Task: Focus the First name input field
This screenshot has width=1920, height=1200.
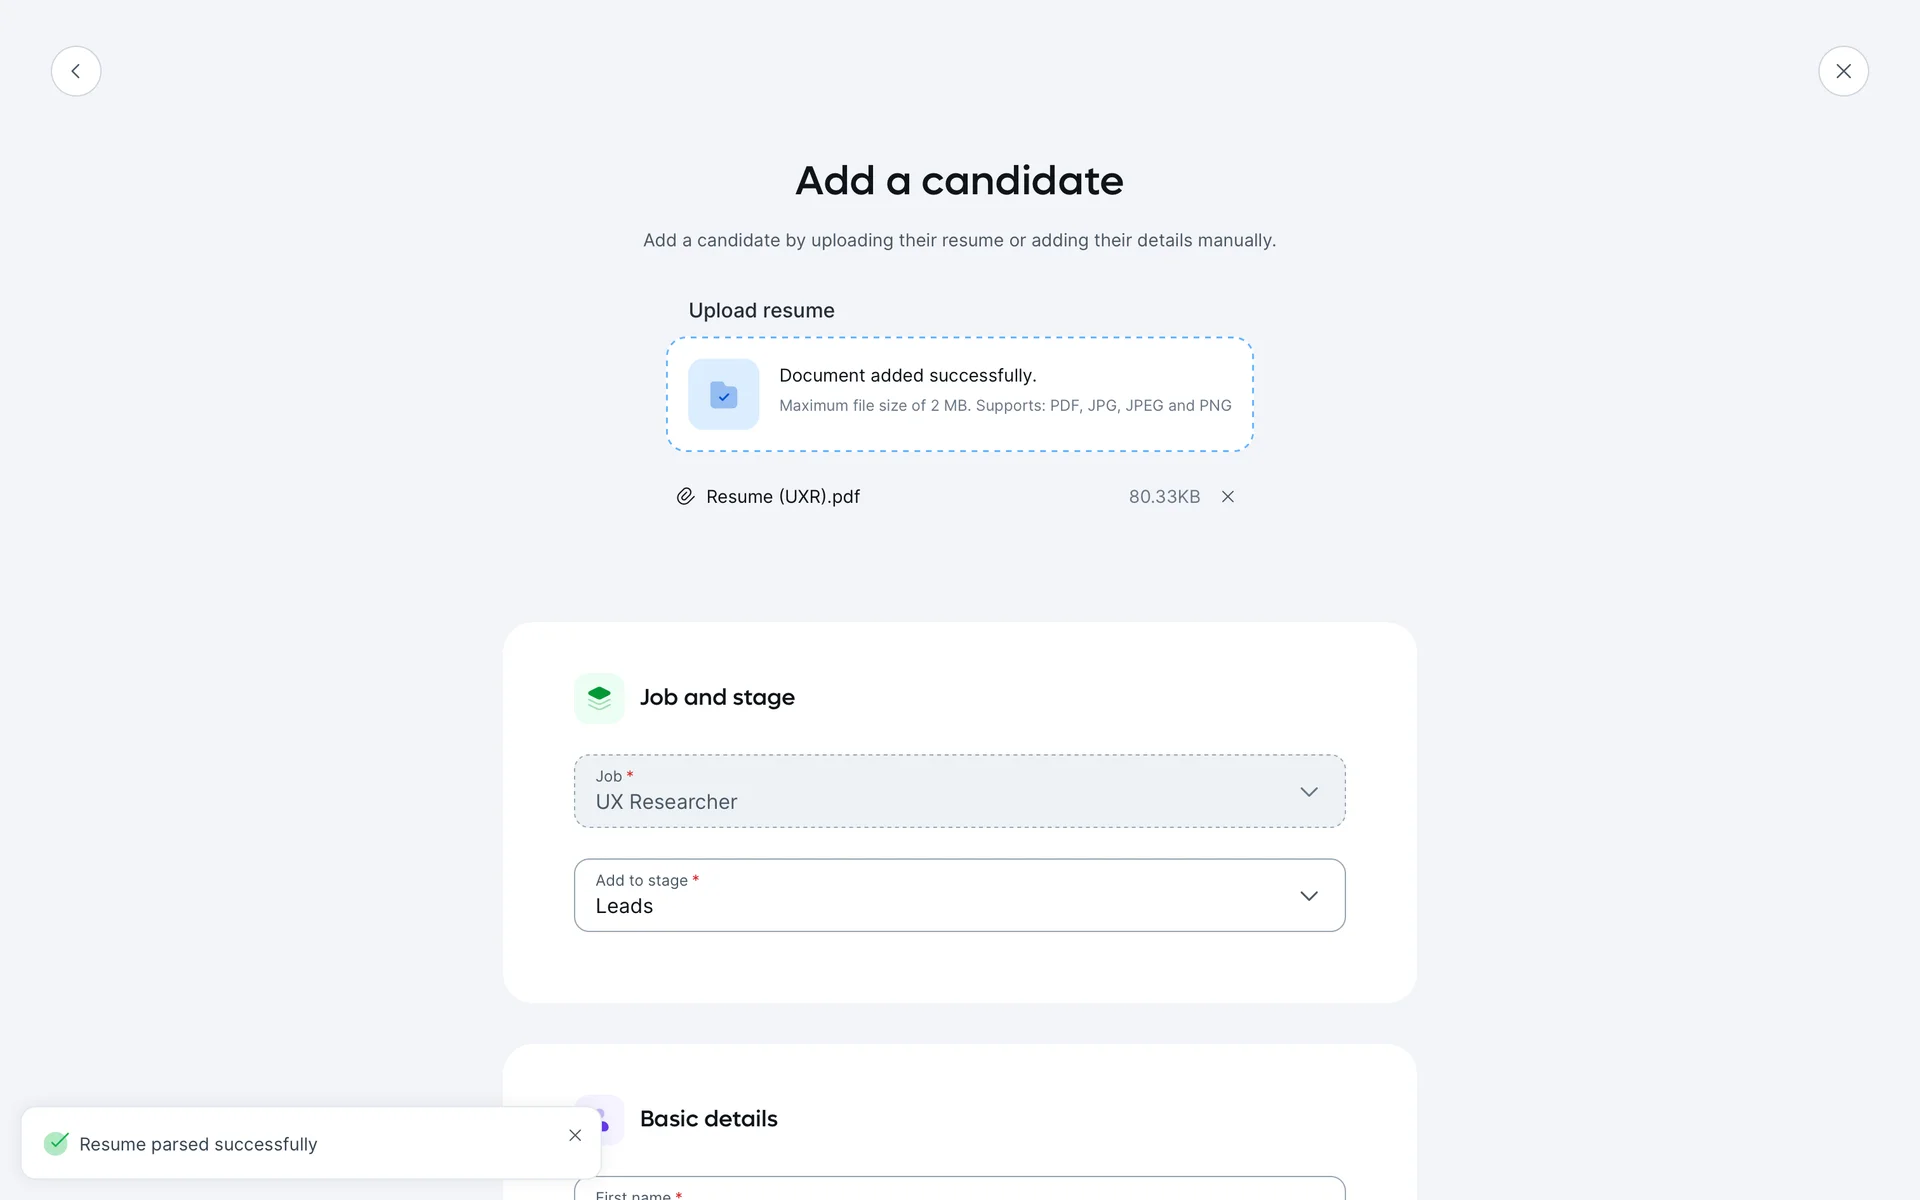Action: click(x=958, y=1190)
